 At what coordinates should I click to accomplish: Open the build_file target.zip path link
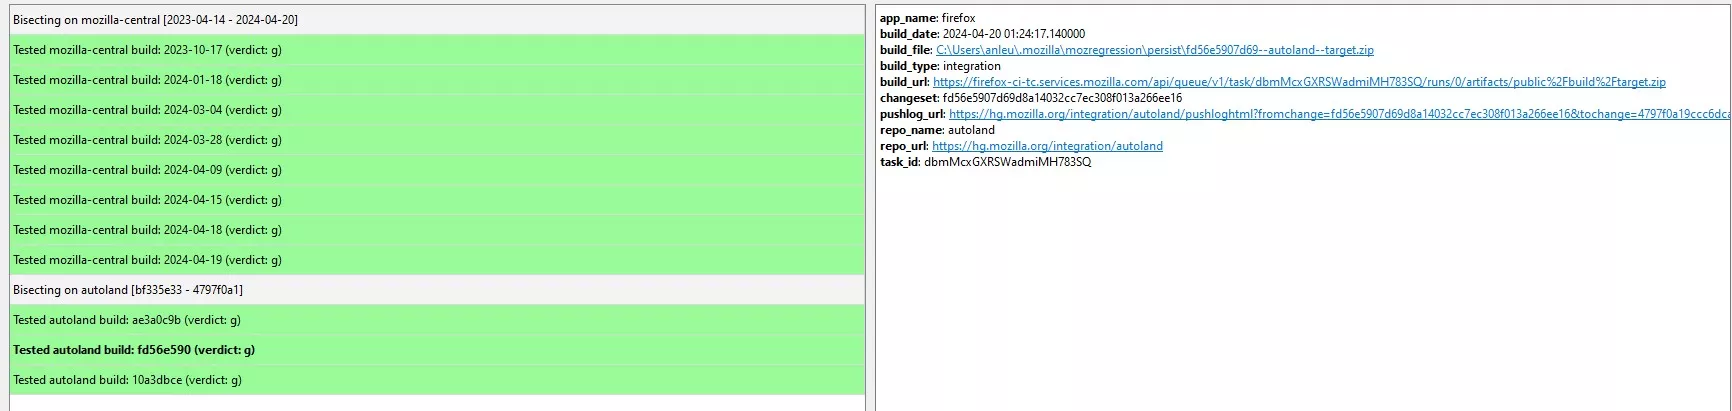(1155, 50)
